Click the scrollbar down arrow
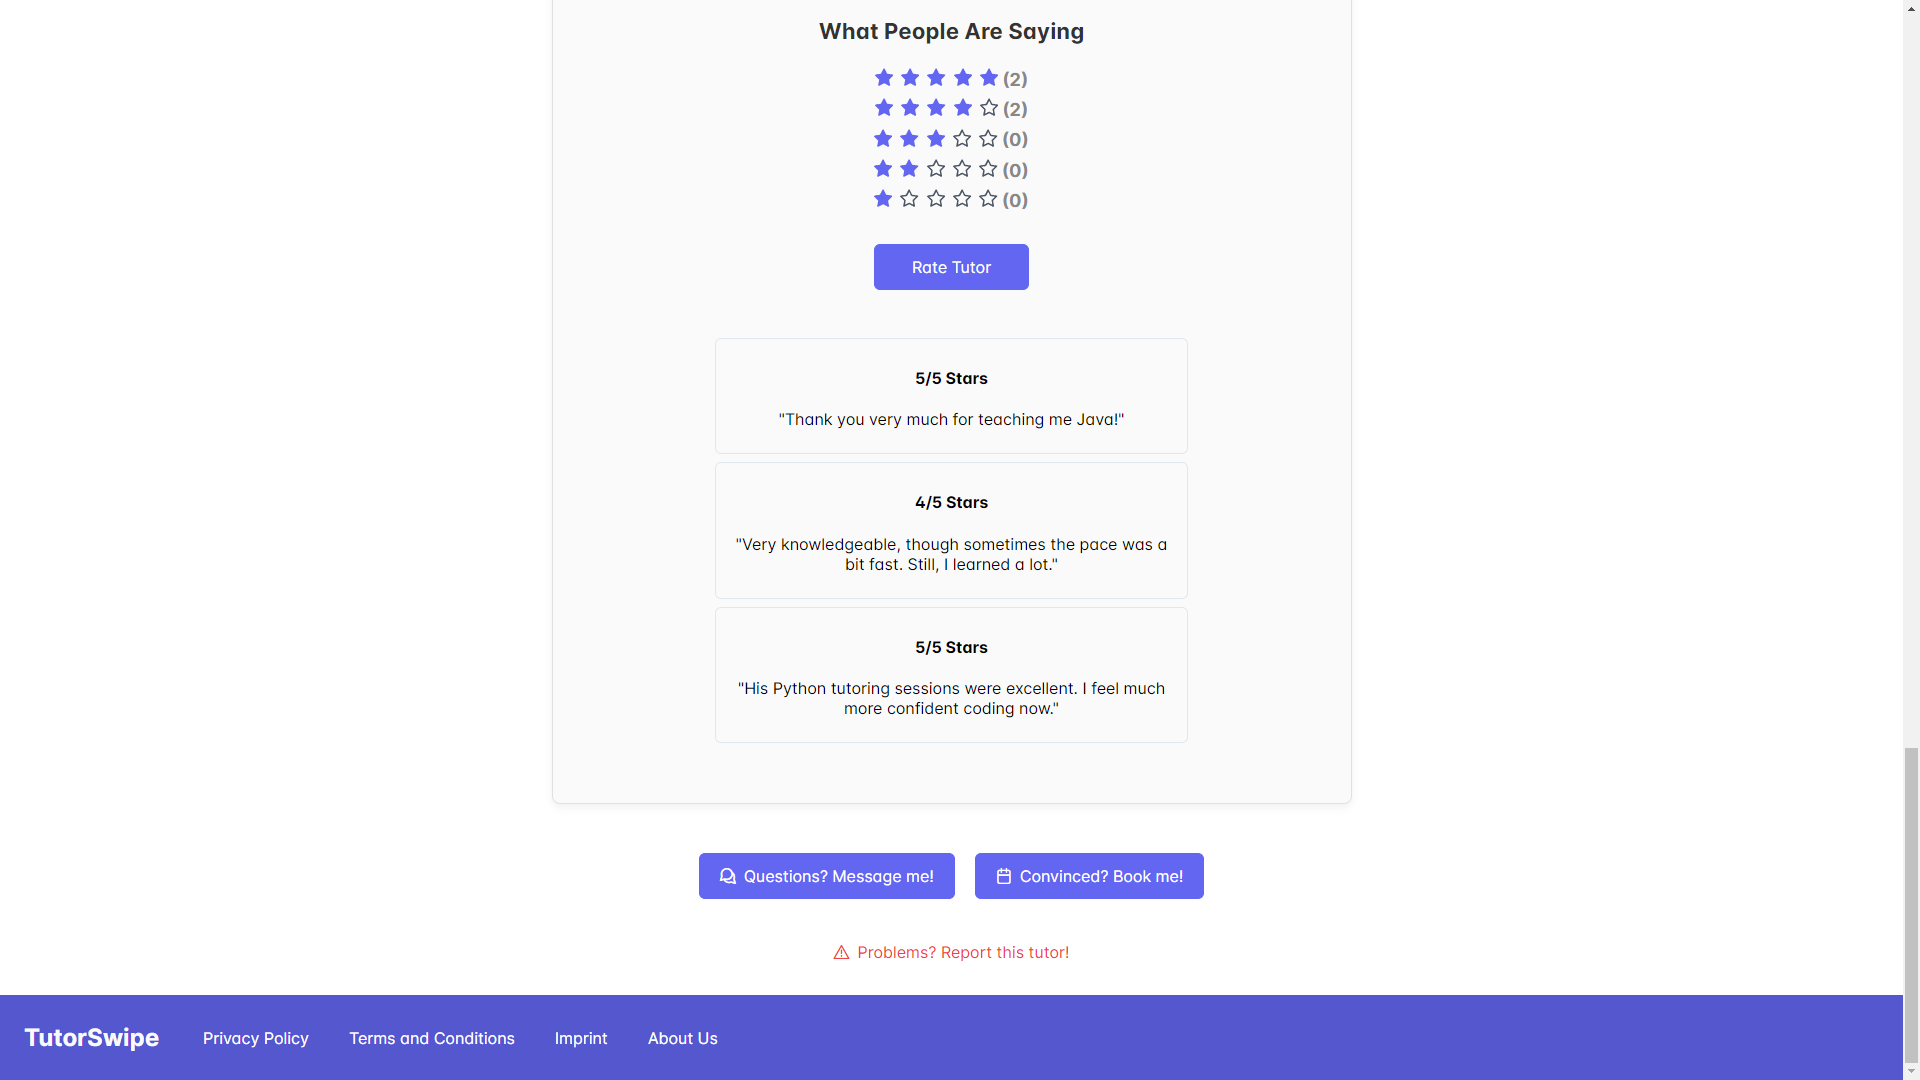 (x=1911, y=1071)
